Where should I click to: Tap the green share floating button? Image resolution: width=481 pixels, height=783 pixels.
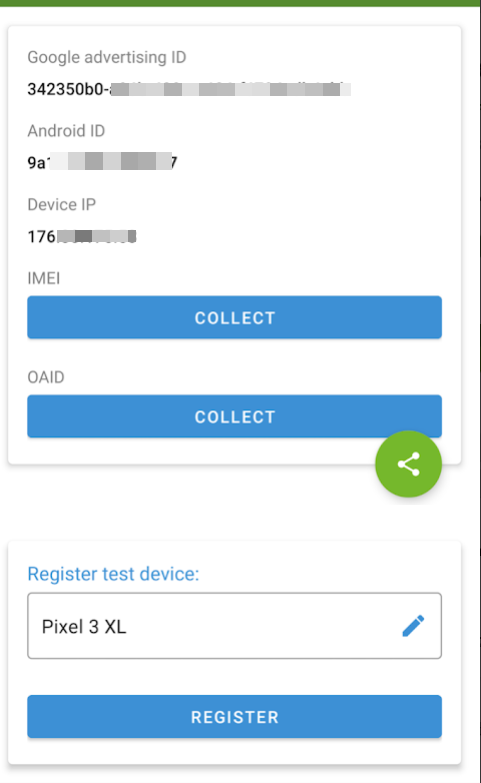tap(409, 464)
